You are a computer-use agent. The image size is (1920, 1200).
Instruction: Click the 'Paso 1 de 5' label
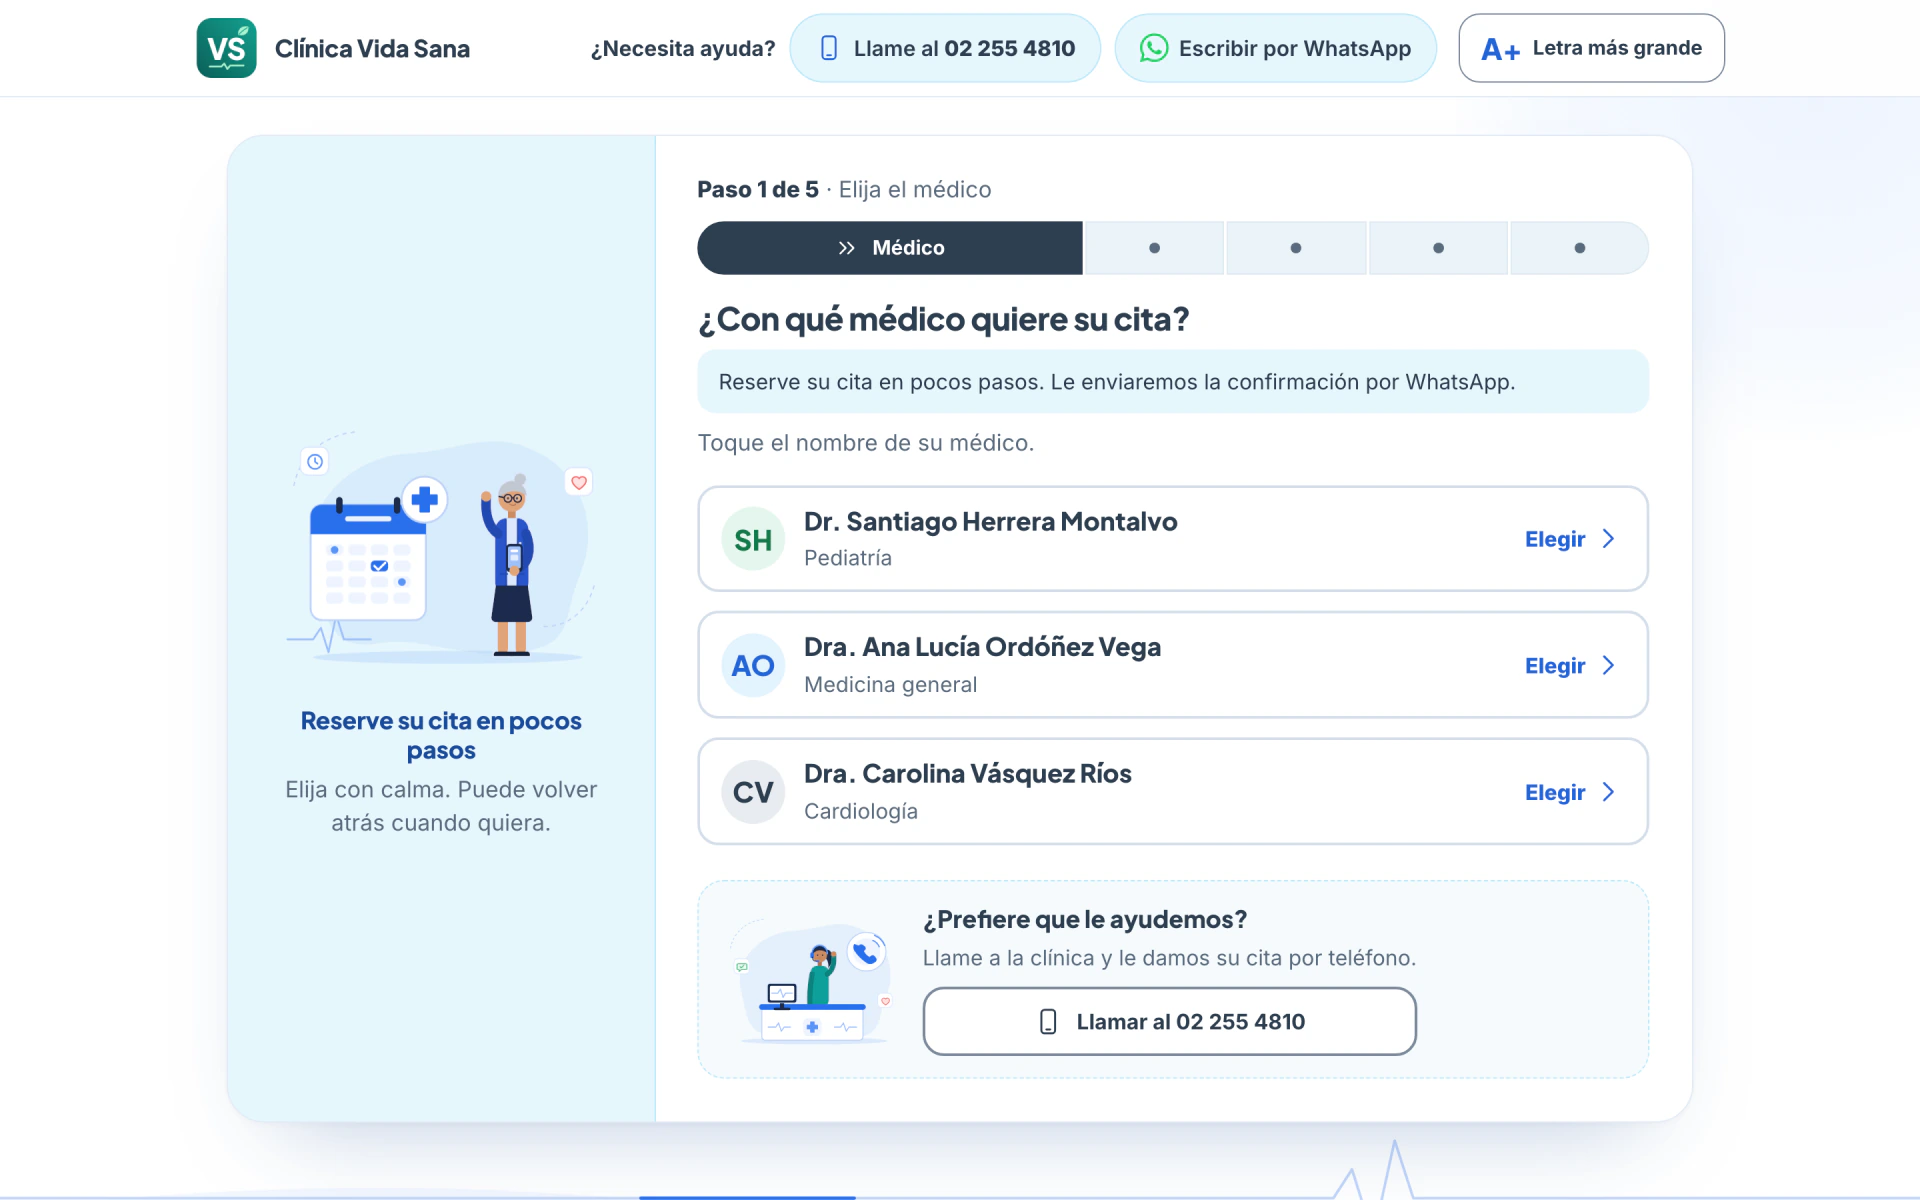tap(758, 189)
